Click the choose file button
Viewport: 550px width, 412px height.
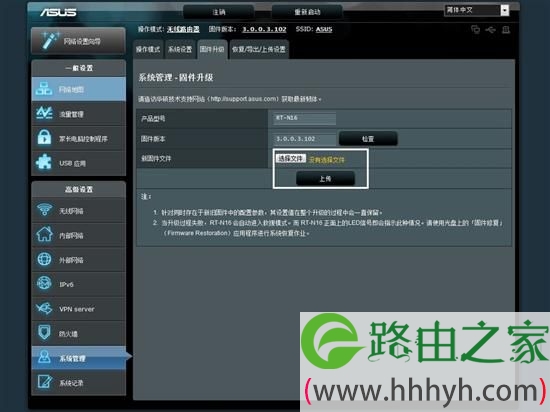(291, 158)
